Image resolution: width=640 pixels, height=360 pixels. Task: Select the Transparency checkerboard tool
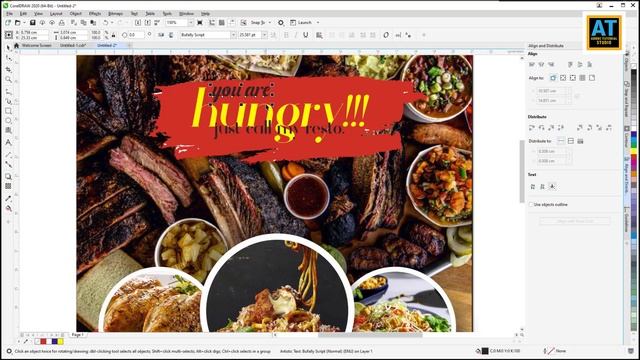pos(9,186)
